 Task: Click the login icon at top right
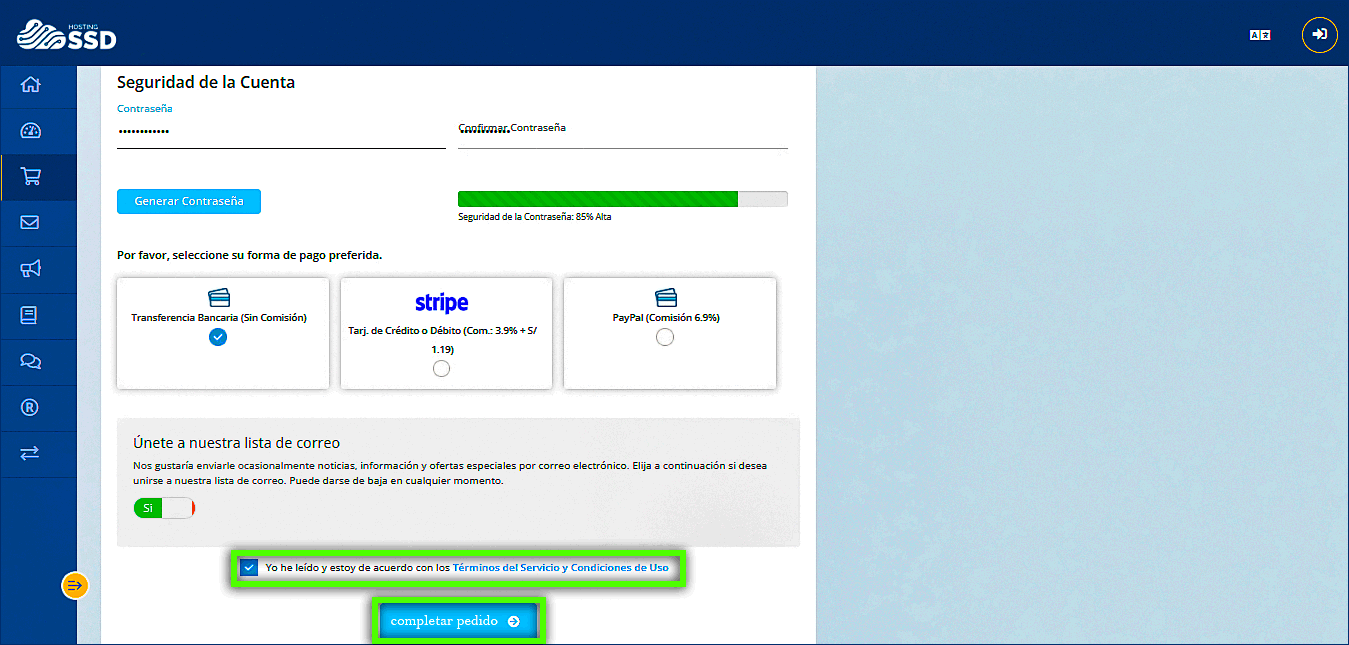click(1319, 35)
